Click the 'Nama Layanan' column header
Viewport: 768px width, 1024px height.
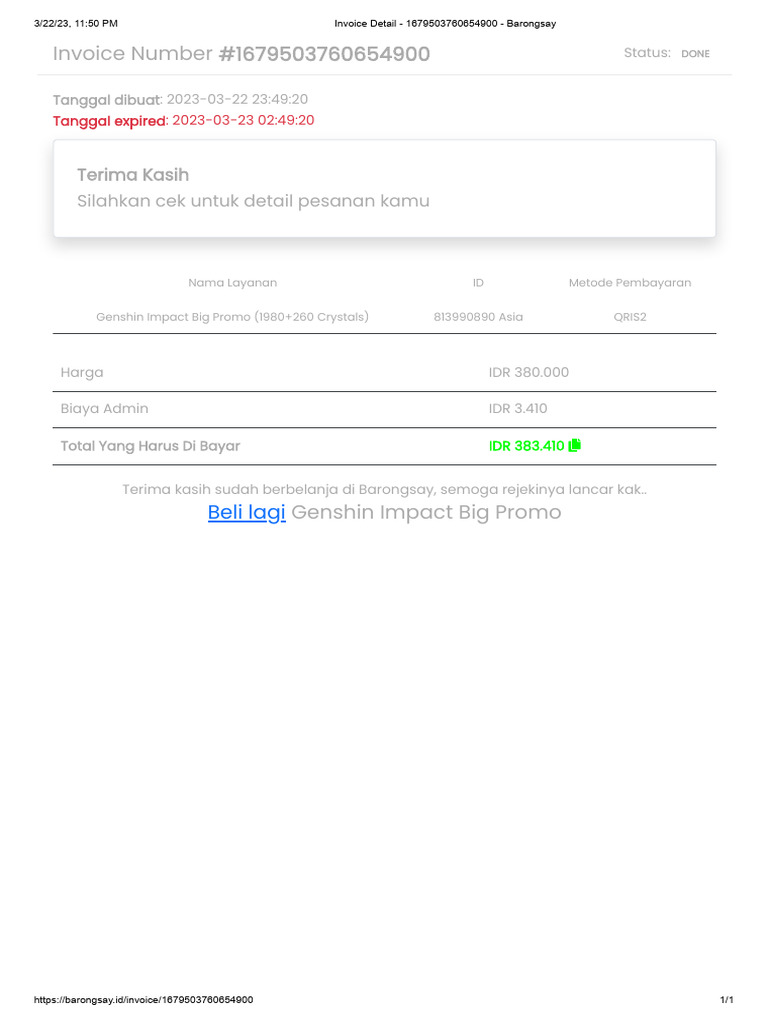point(233,283)
